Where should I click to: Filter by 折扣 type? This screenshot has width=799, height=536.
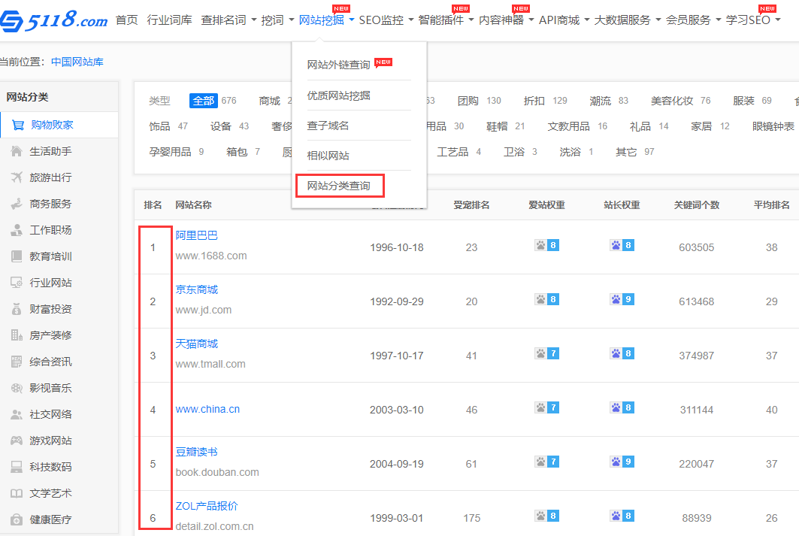click(534, 100)
